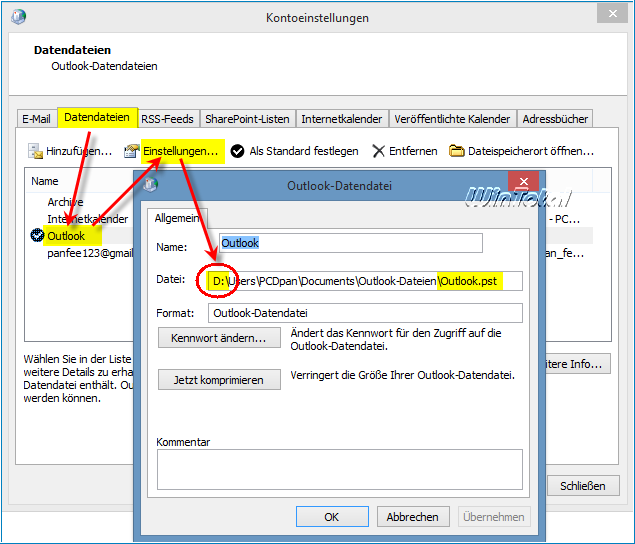Click the Entfernen X icon
Screen dimensions: 635x544
[x=378, y=151]
